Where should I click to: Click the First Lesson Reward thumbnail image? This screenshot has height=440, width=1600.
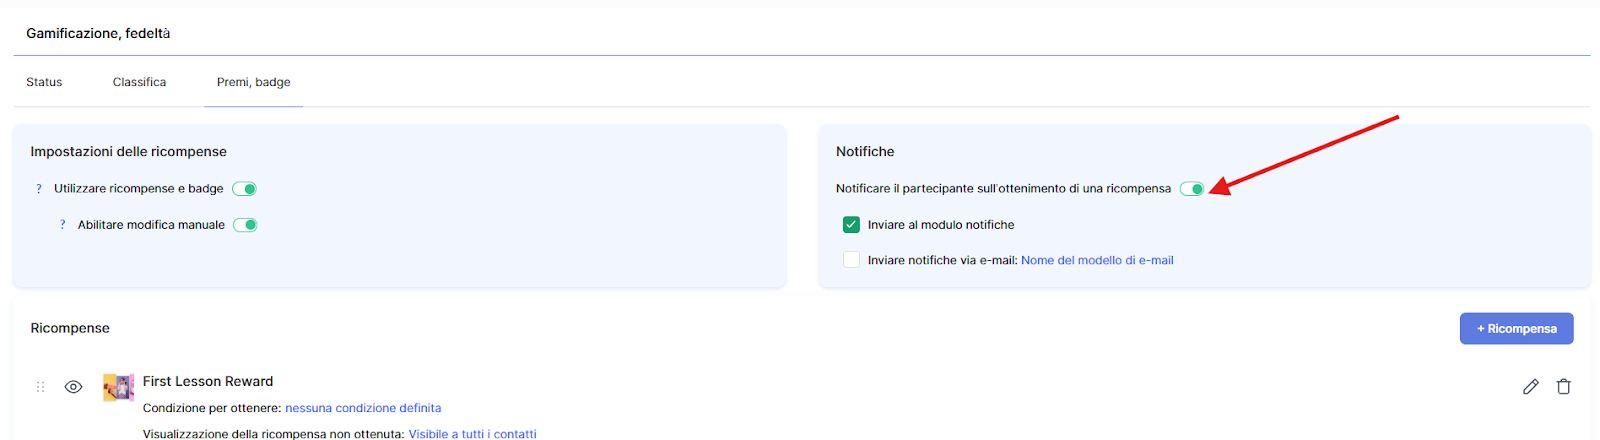coord(118,387)
